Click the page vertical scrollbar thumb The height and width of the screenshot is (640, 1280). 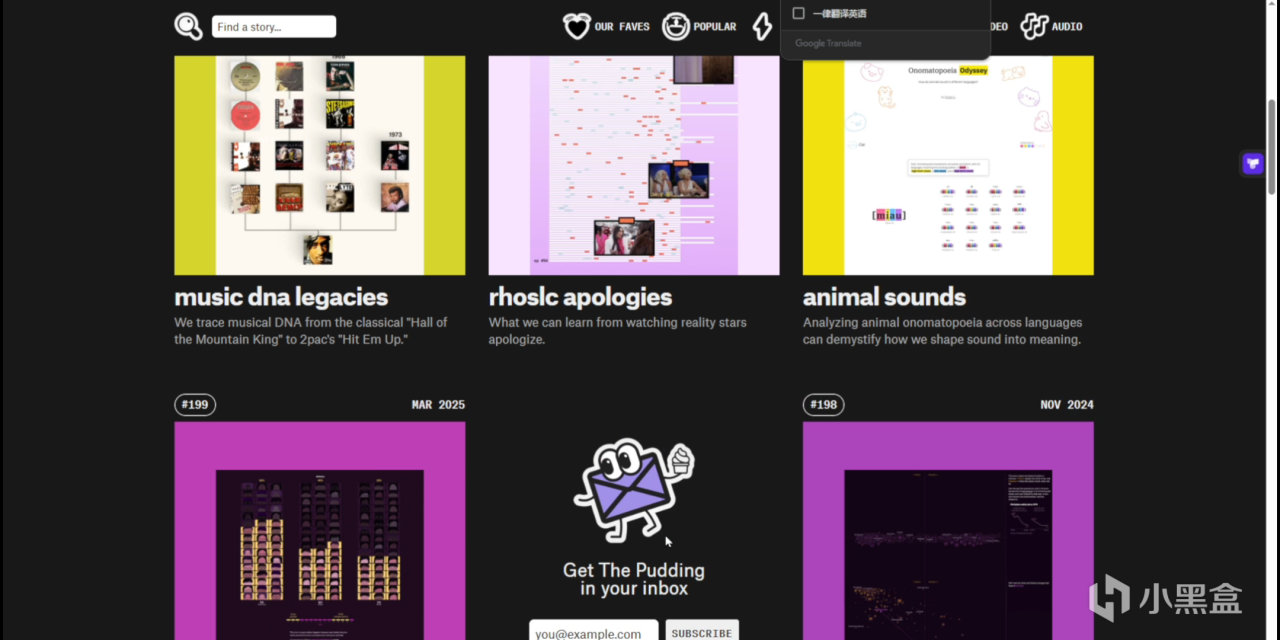click(x=1272, y=147)
